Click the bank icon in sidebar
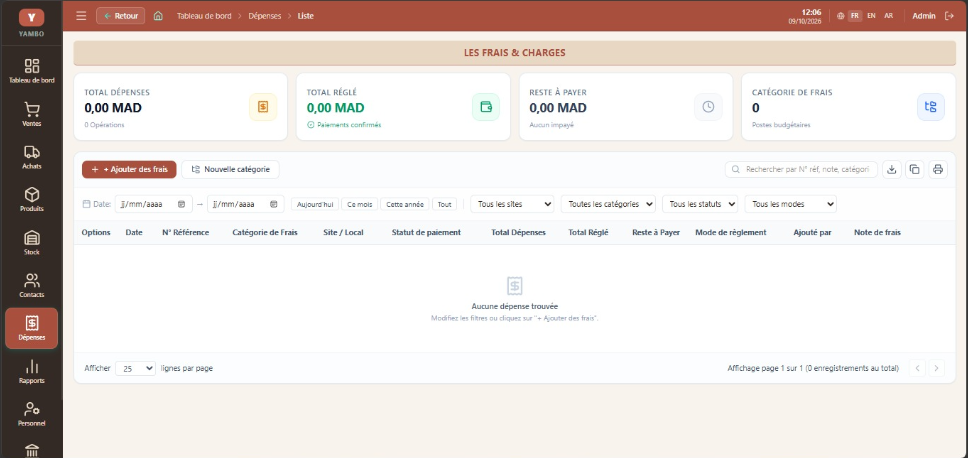The image size is (968, 458). pyautogui.click(x=31, y=451)
